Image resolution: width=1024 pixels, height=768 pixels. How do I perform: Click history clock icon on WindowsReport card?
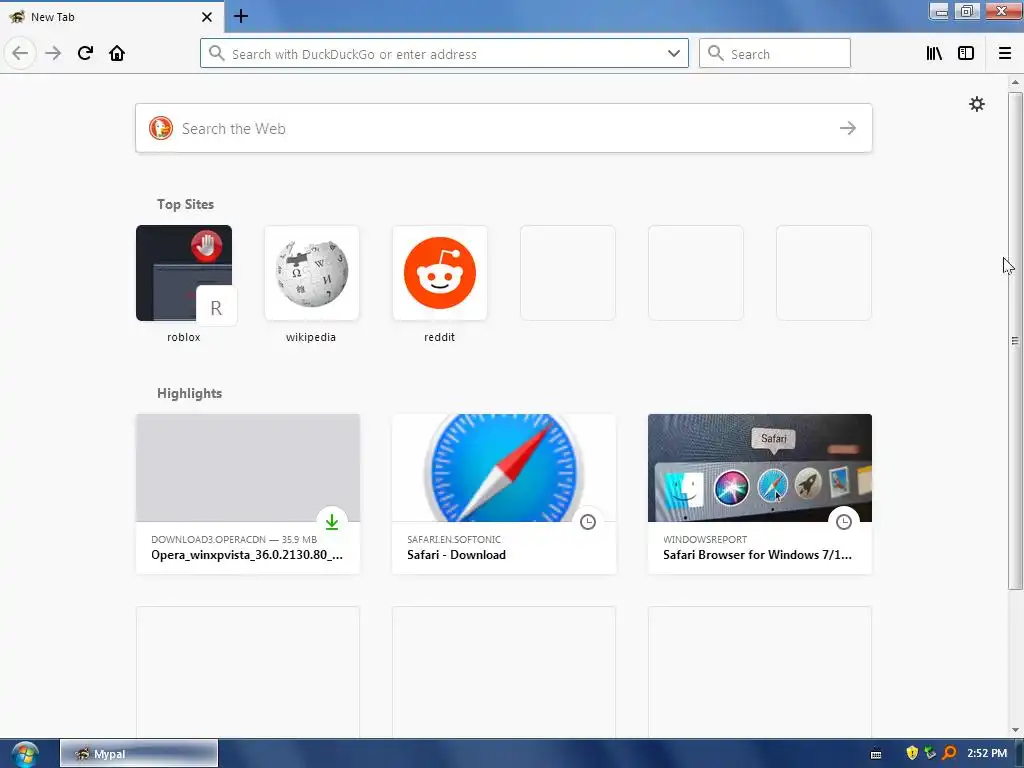click(x=844, y=522)
